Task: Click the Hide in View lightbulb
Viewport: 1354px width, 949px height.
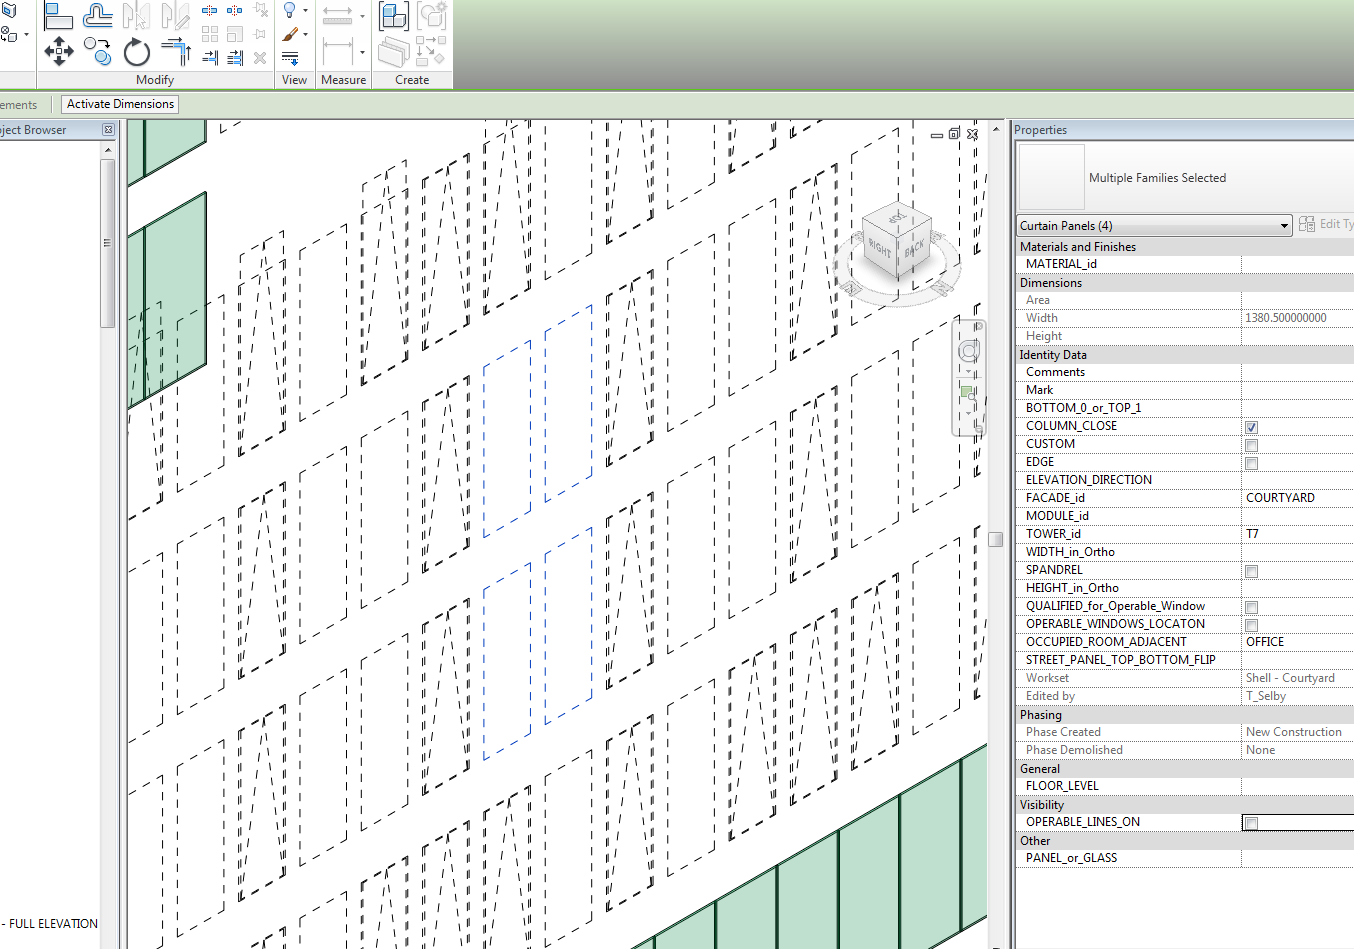Action: pyautogui.click(x=289, y=10)
